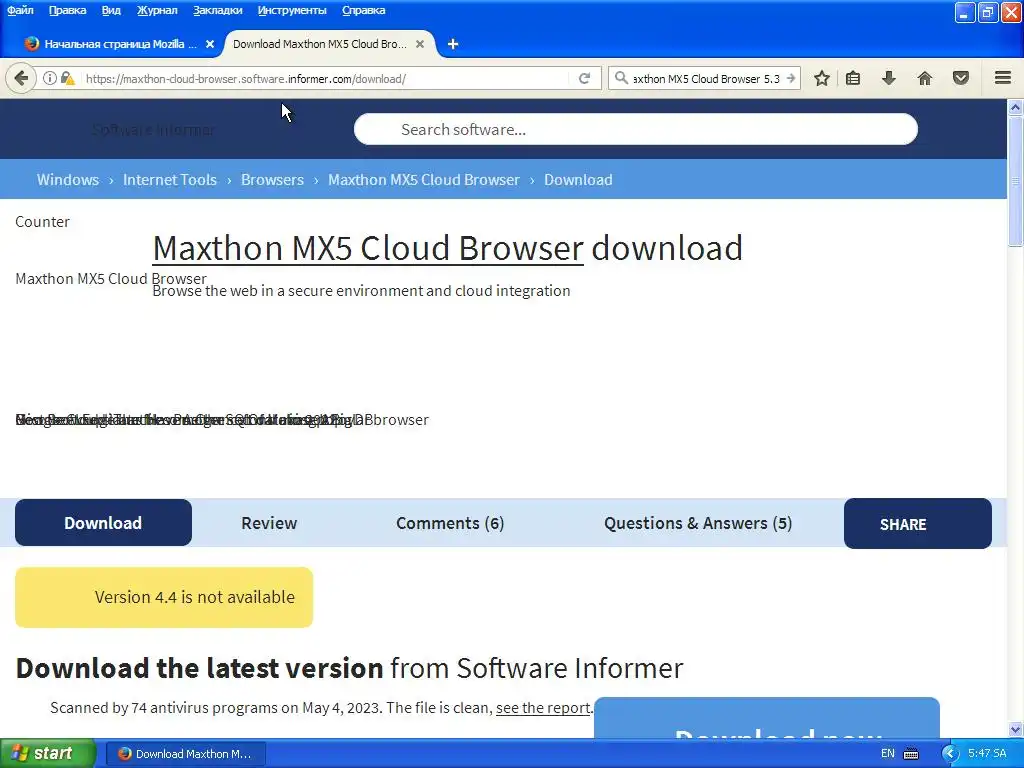
Task: Go to home page with house icon
Action: [x=925, y=78]
